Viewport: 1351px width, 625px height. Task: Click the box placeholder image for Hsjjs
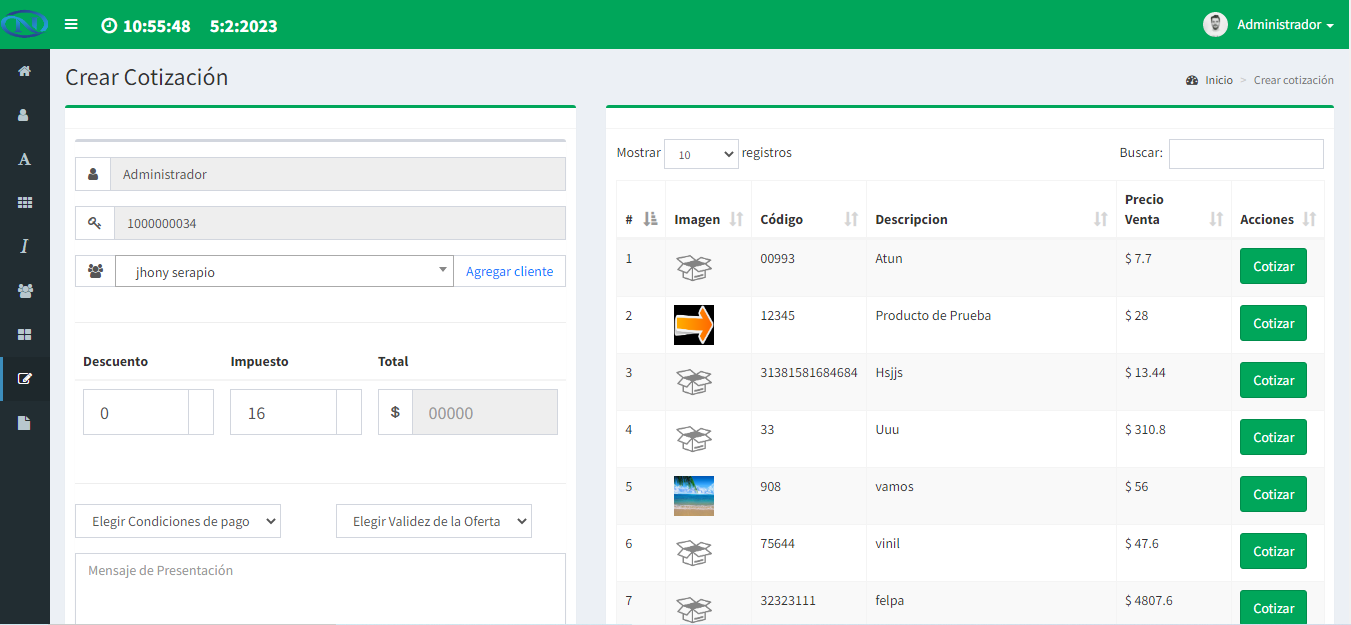click(x=694, y=381)
